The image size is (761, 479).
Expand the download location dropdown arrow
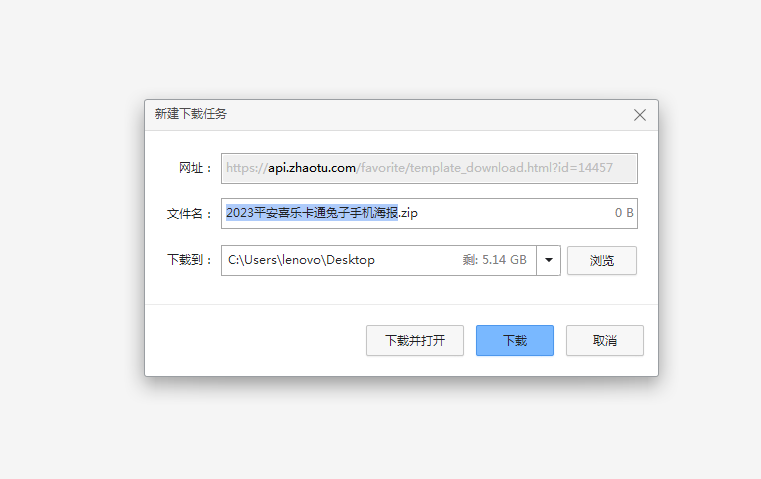[x=548, y=260]
